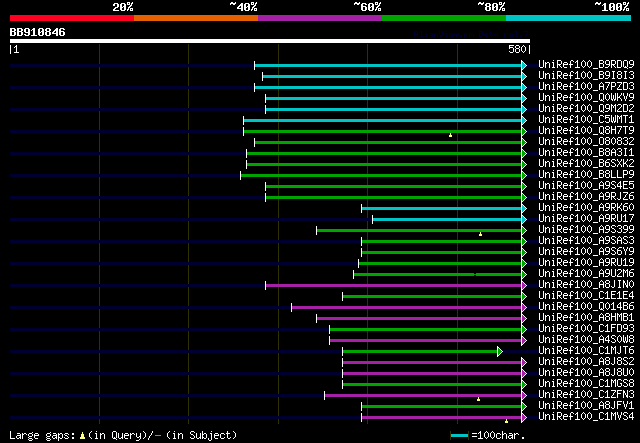Image resolution: width=640 pixels, height=443 pixels.
Task: Click the UniRef100_A4S0W8 label
Action: pos(586,340)
